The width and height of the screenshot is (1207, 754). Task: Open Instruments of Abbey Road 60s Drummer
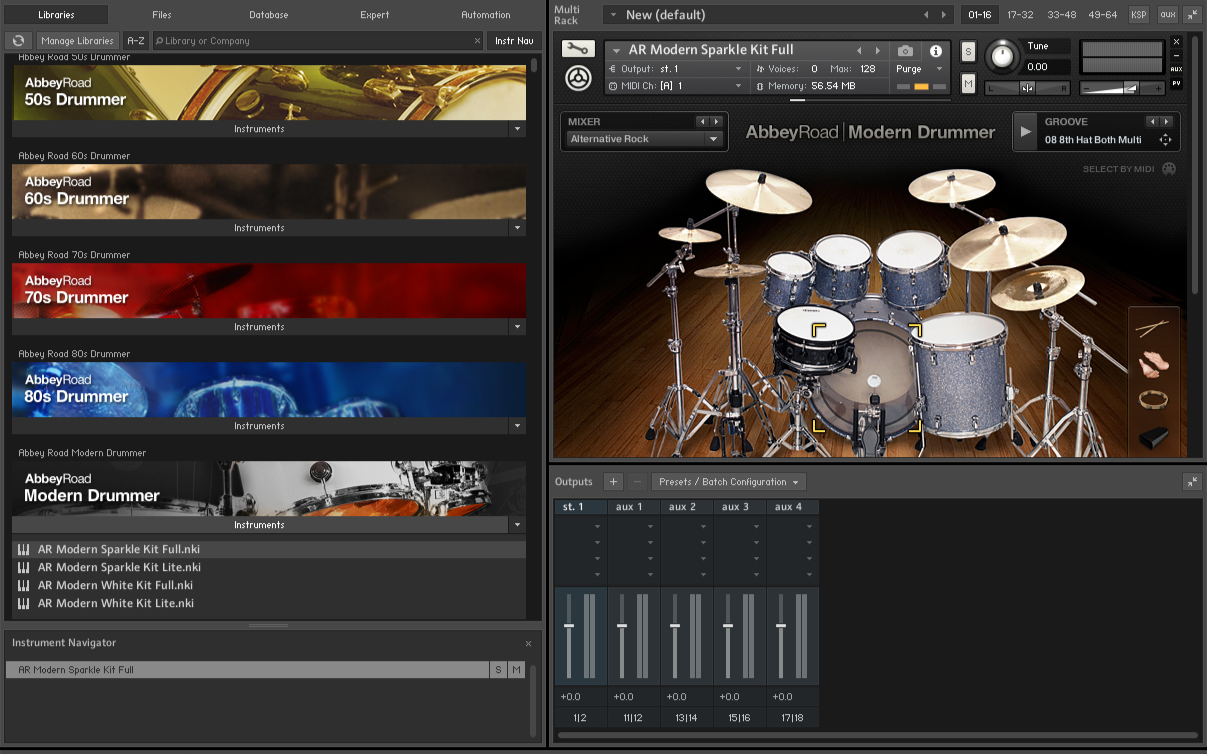(260, 228)
